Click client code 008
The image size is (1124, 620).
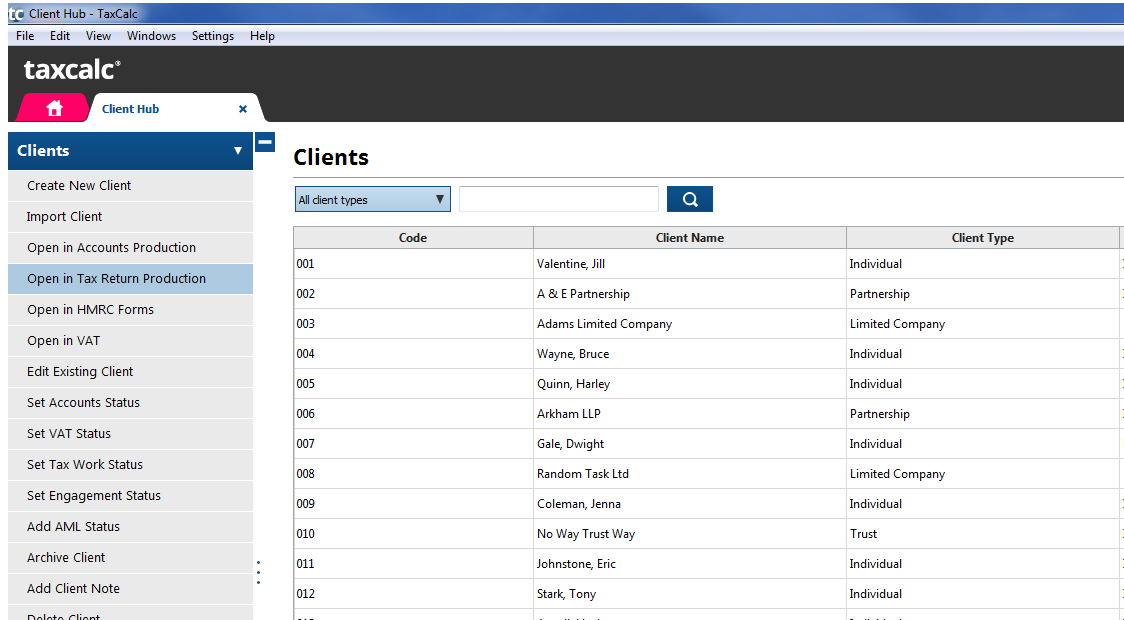305,474
